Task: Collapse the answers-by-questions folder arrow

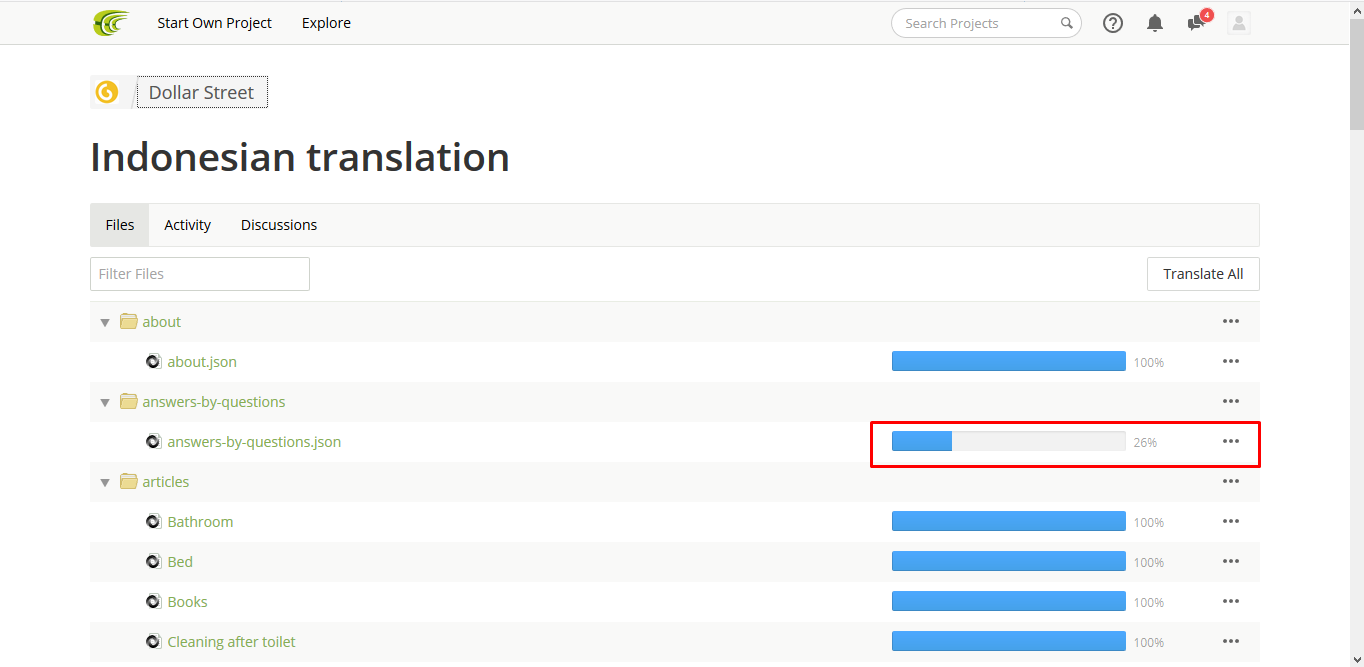Action: (x=104, y=402)
